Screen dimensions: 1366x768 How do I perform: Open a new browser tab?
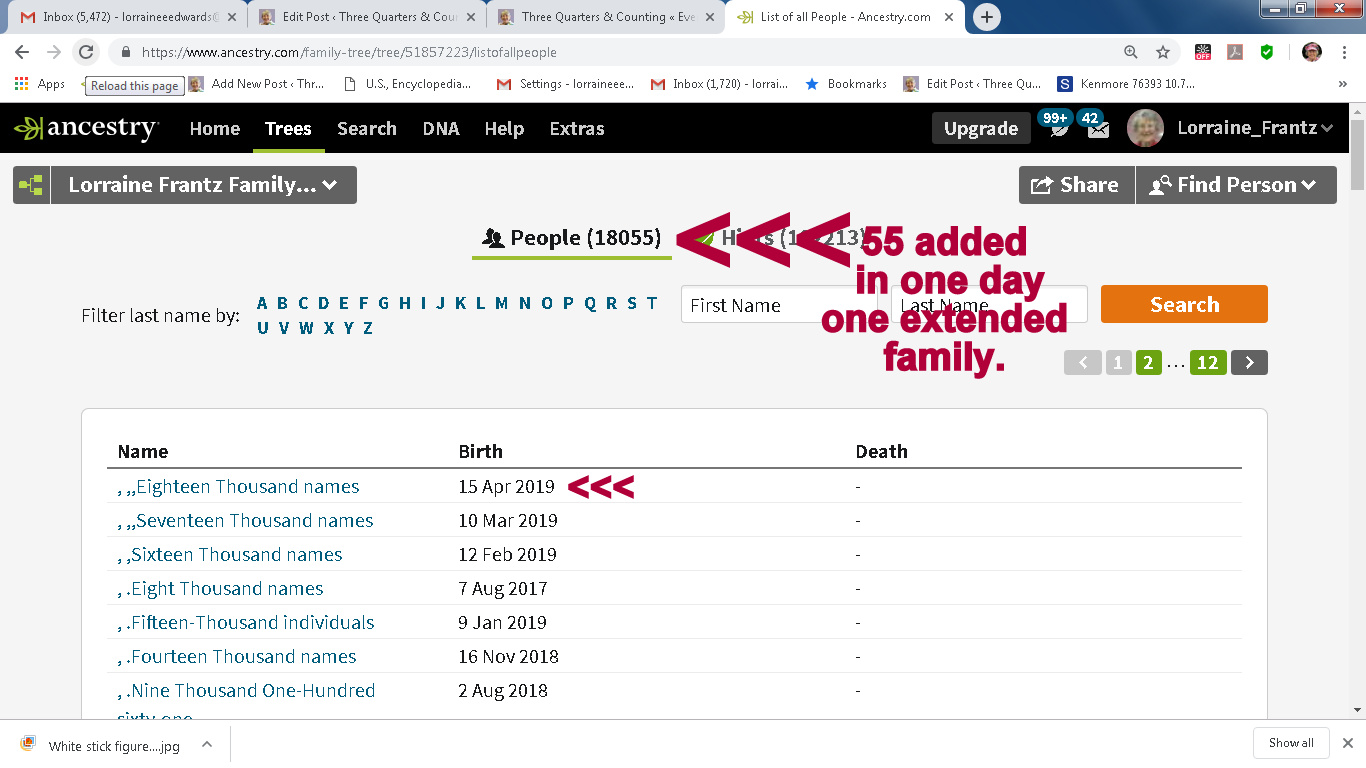(x=986, y=17)
